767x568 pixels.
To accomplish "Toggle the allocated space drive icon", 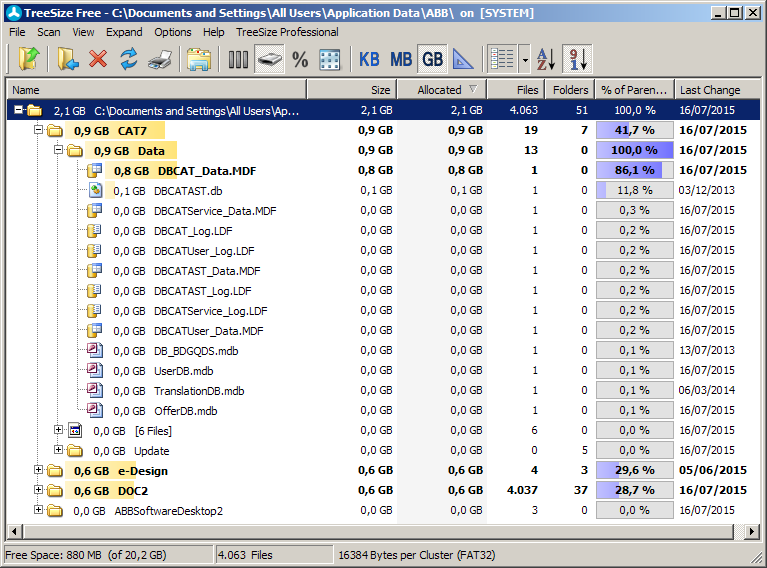I will tap(270, 60).
